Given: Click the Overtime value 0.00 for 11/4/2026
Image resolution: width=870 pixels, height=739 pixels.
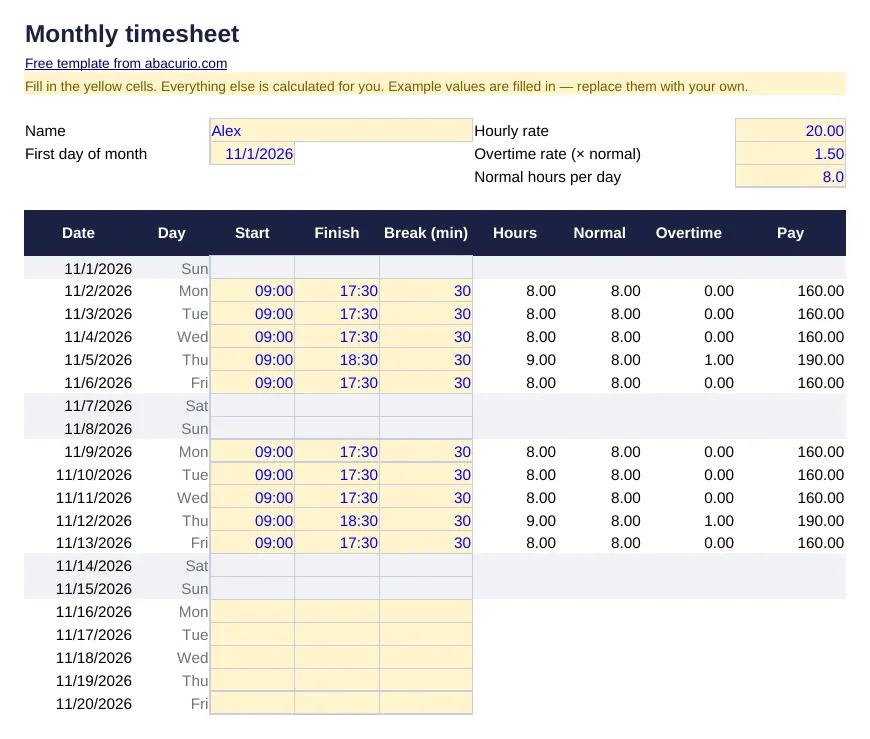Looking at the screenshot, I should click(719, 337).
